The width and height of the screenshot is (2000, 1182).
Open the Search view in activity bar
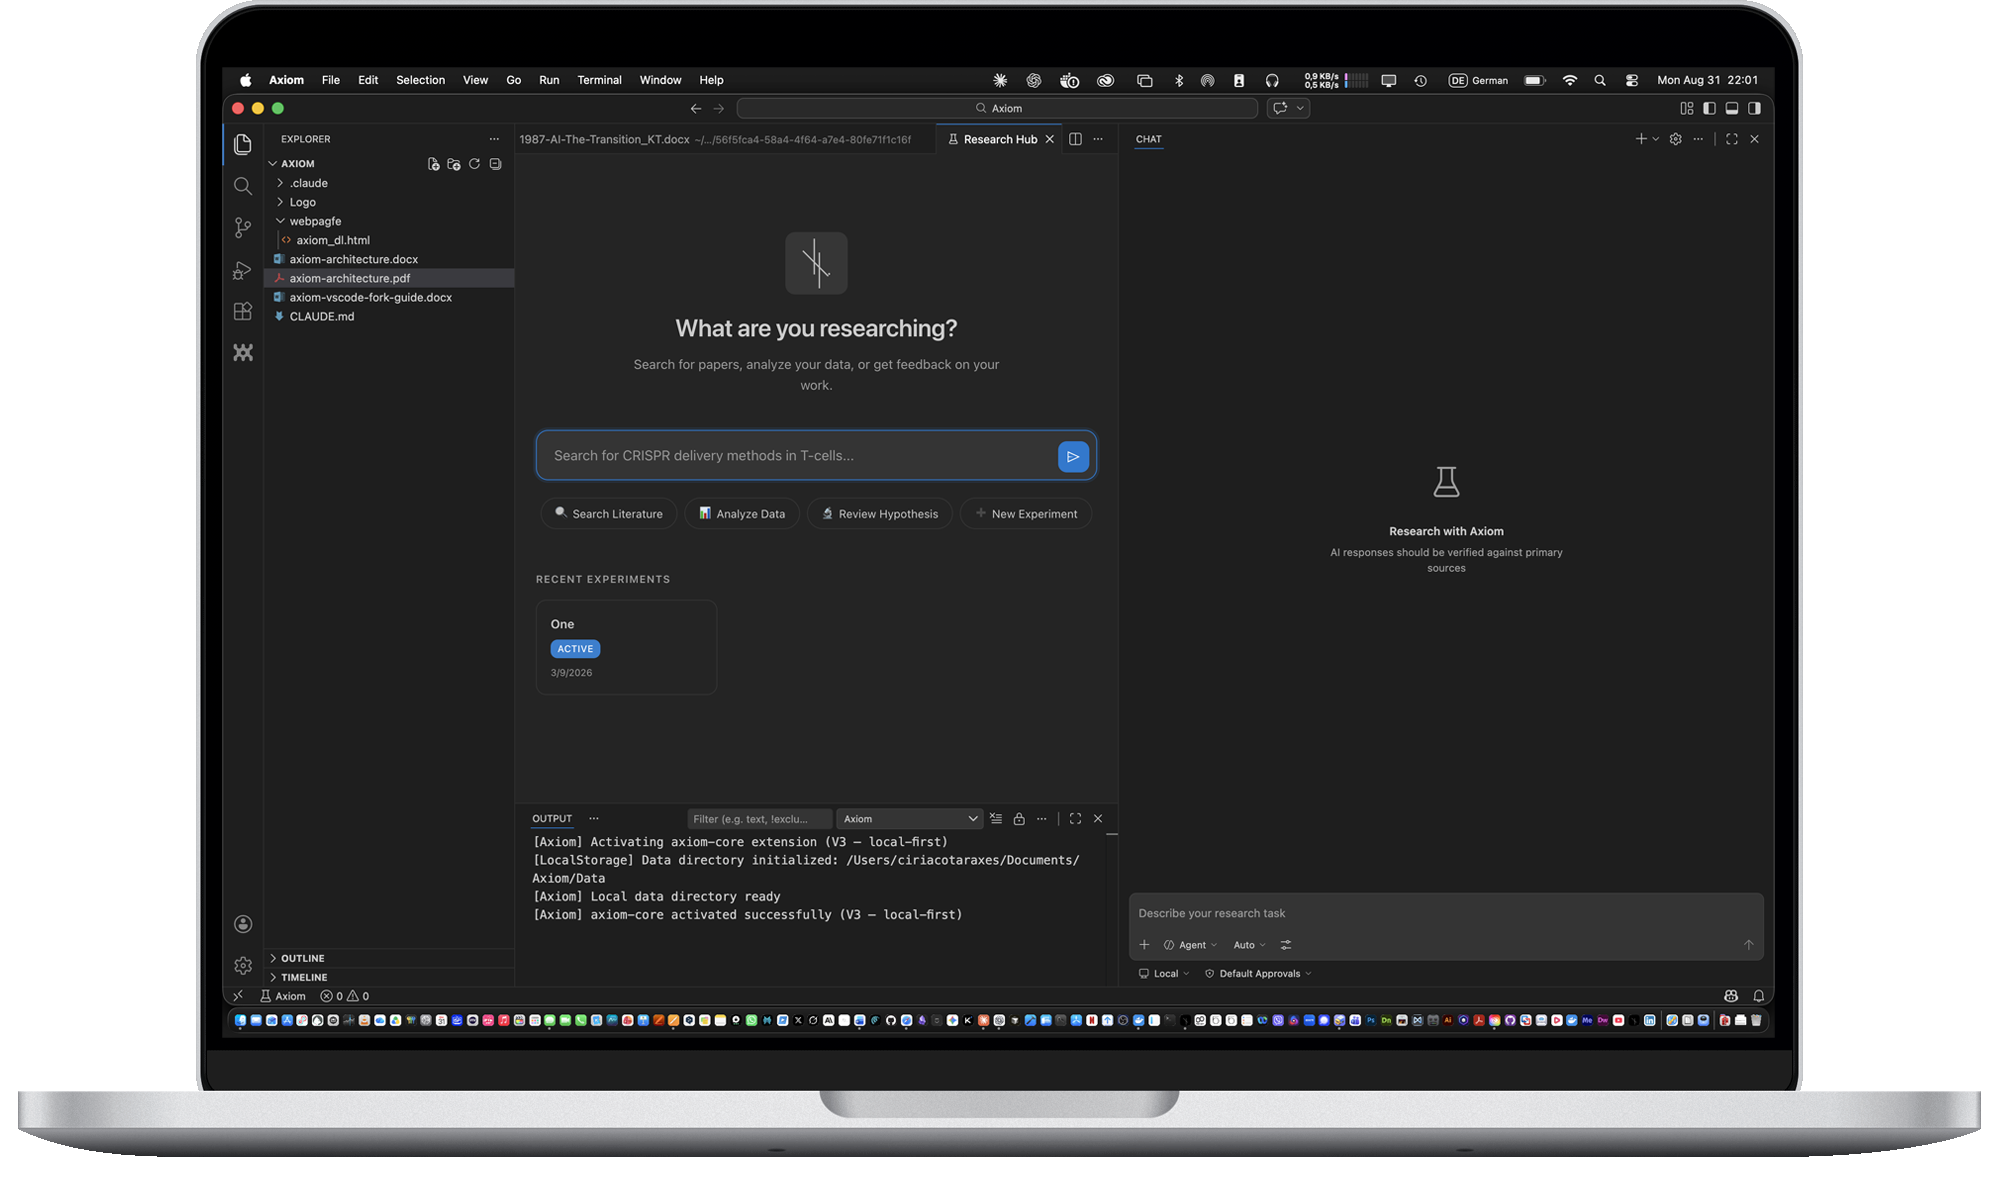(x=242, y=186)
